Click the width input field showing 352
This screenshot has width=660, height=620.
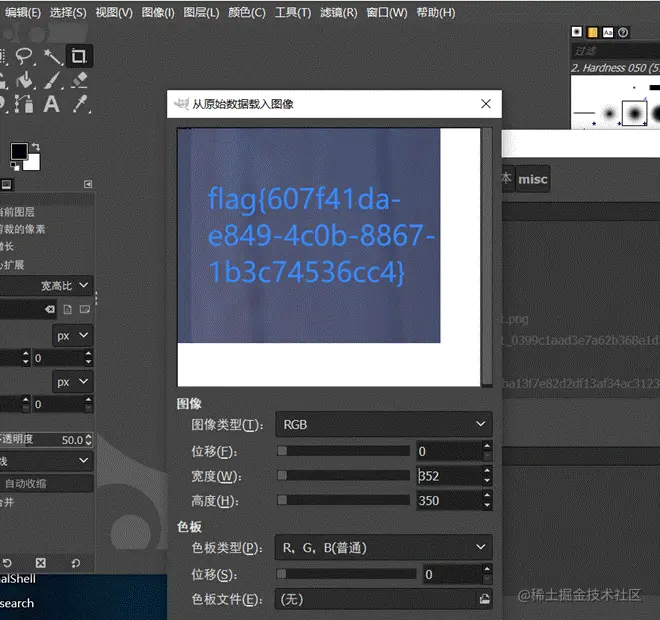coord(449,476)
